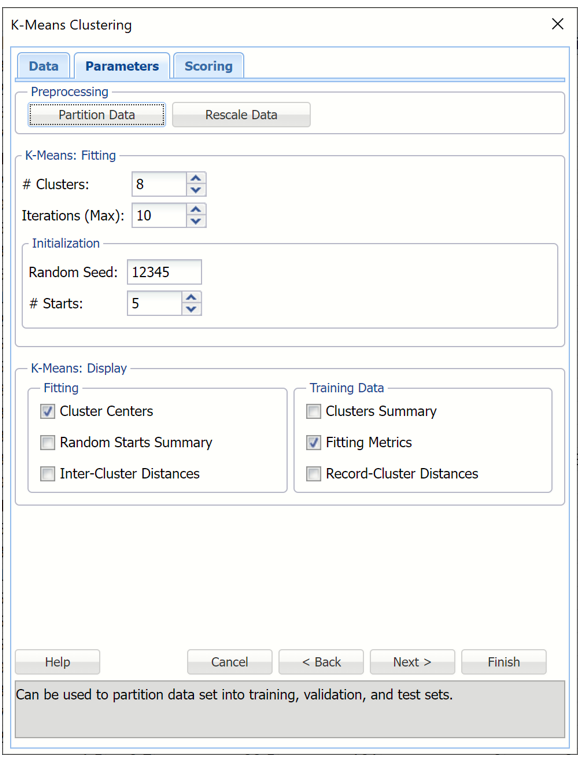Click the Rescale Data button
Image resolution: width=586 pixels, height=760 pixels.
click(x=241, y=115)
